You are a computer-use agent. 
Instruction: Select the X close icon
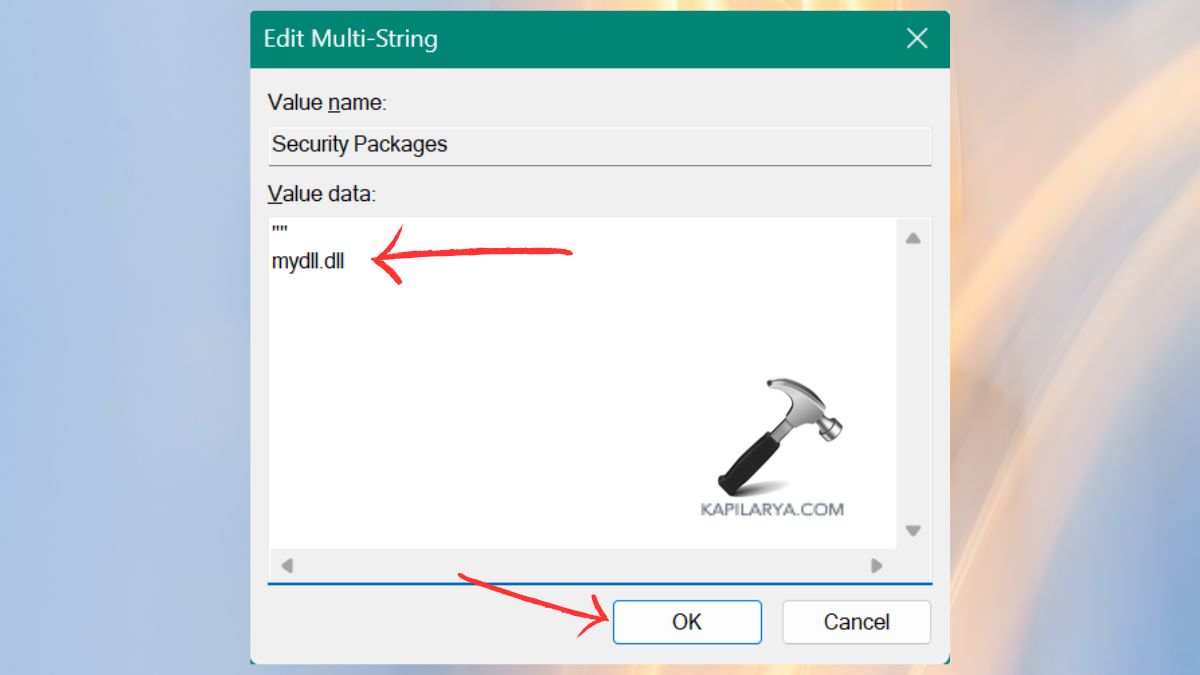click(916, 38)
